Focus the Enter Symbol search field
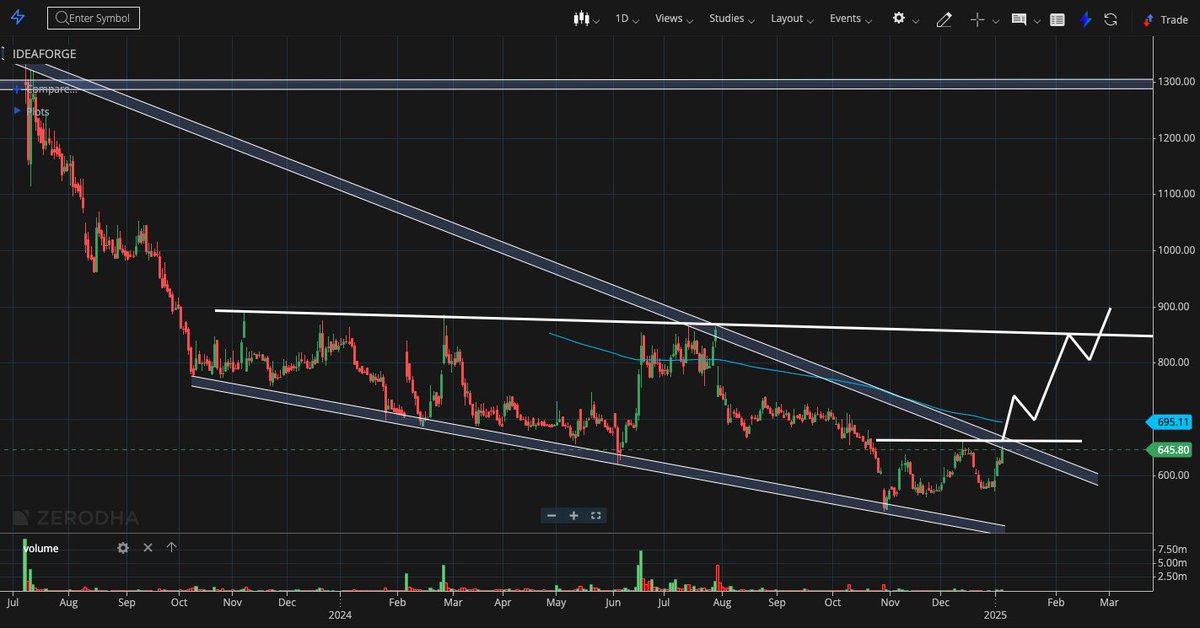Viewport: 1200px width, 628px height. [x=94, y=18]
